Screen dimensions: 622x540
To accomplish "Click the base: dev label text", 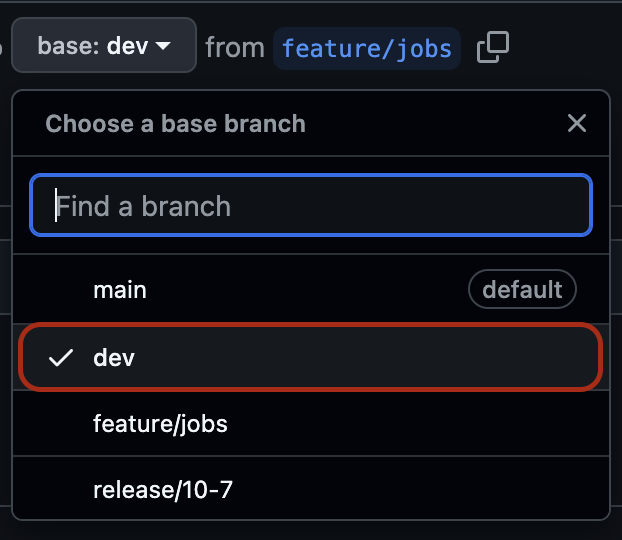I will click(92, 46).
